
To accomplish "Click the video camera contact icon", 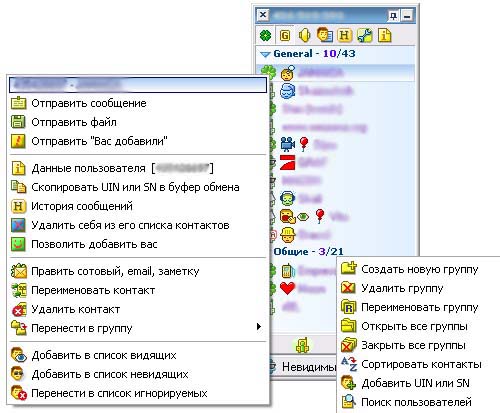I will tap(288, 144).
